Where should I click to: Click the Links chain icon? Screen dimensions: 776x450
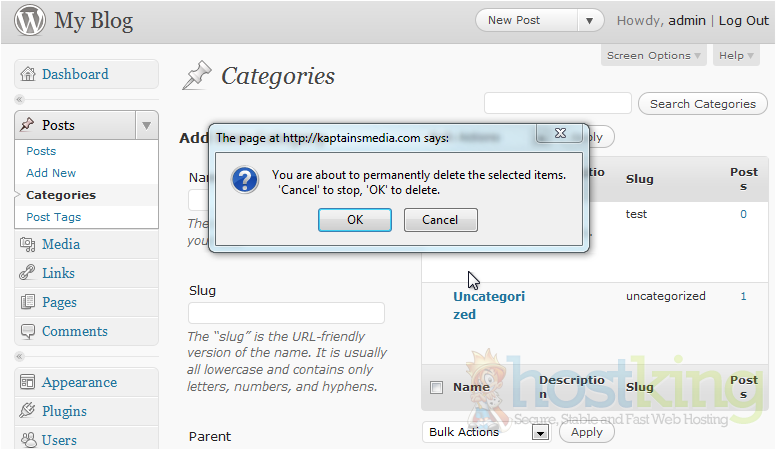pyautogui.click(x=27, y=274)
